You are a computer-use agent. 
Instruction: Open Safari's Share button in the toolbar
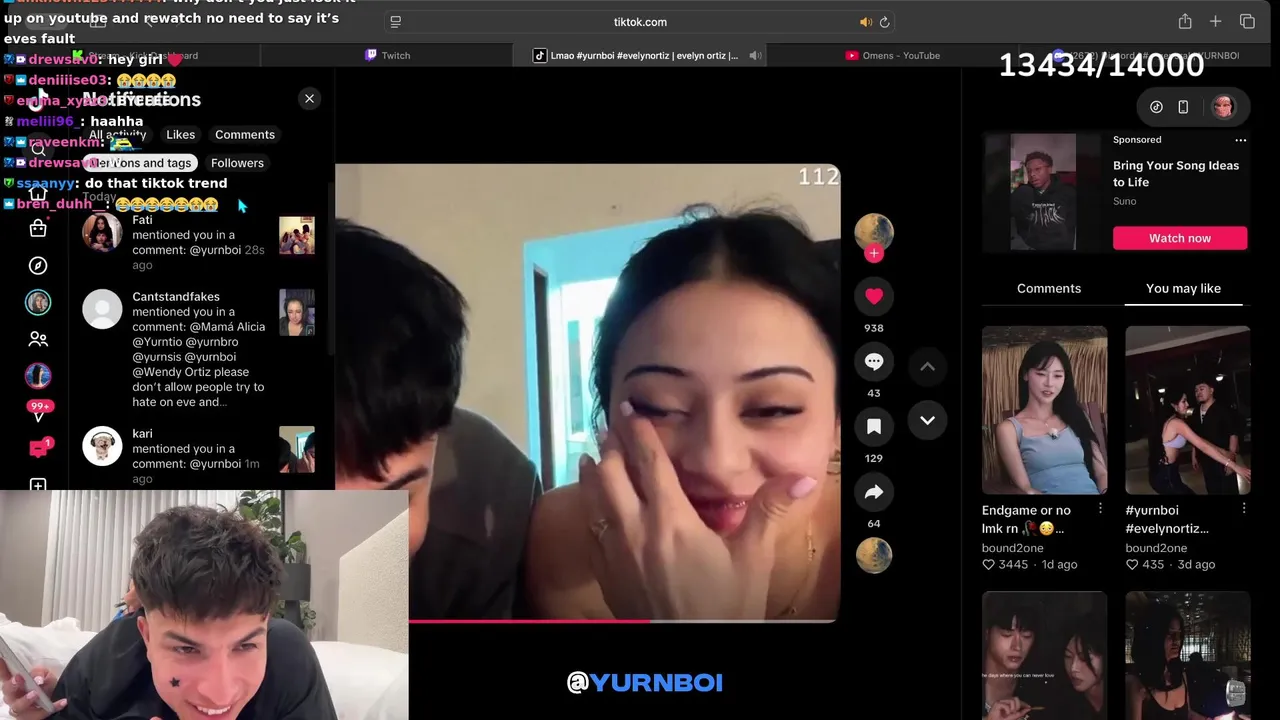click(1185, 22)
